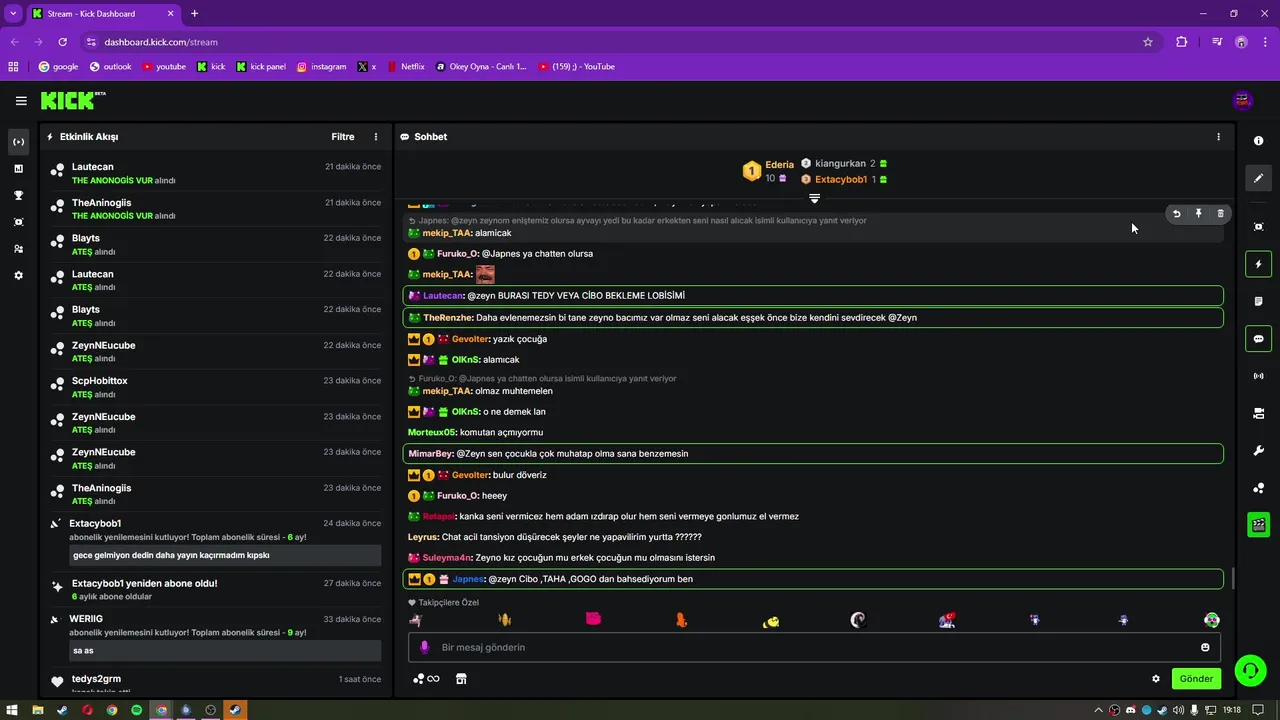Click the Lautecan username in highlighted chat message
The image size is (1280, 720).
pyautogui.click(x=443, y=296)
